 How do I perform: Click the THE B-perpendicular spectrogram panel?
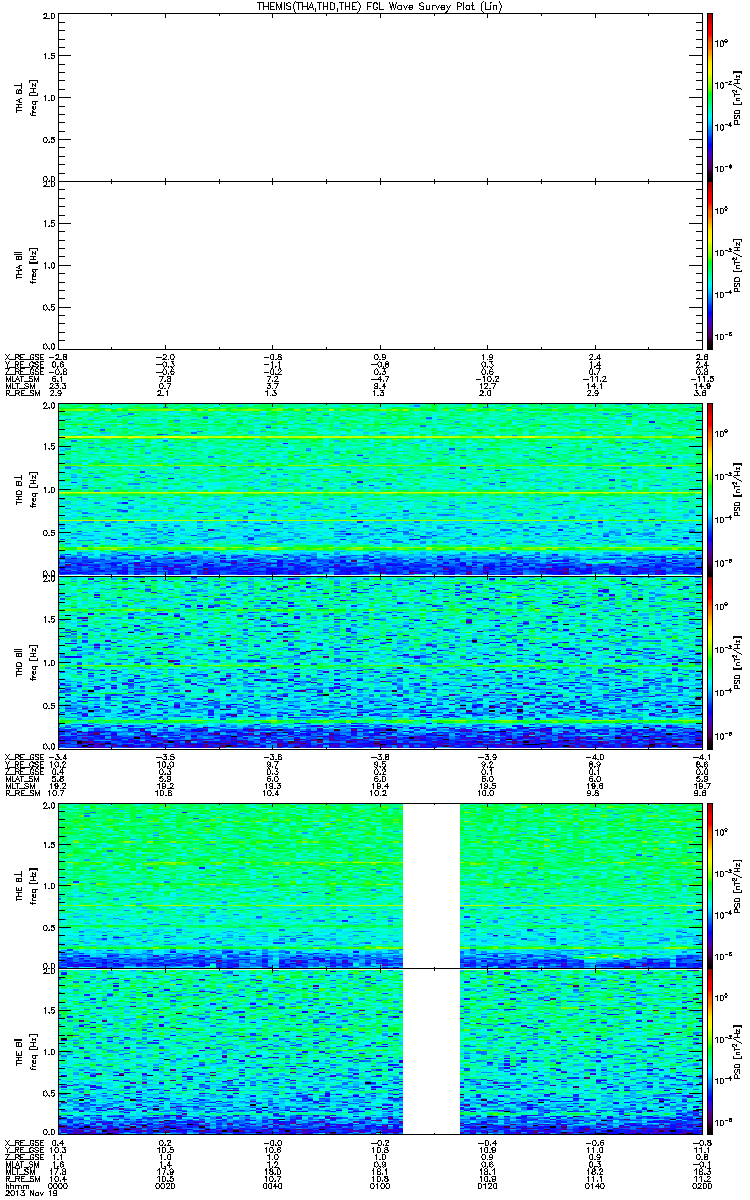point(379,885)
